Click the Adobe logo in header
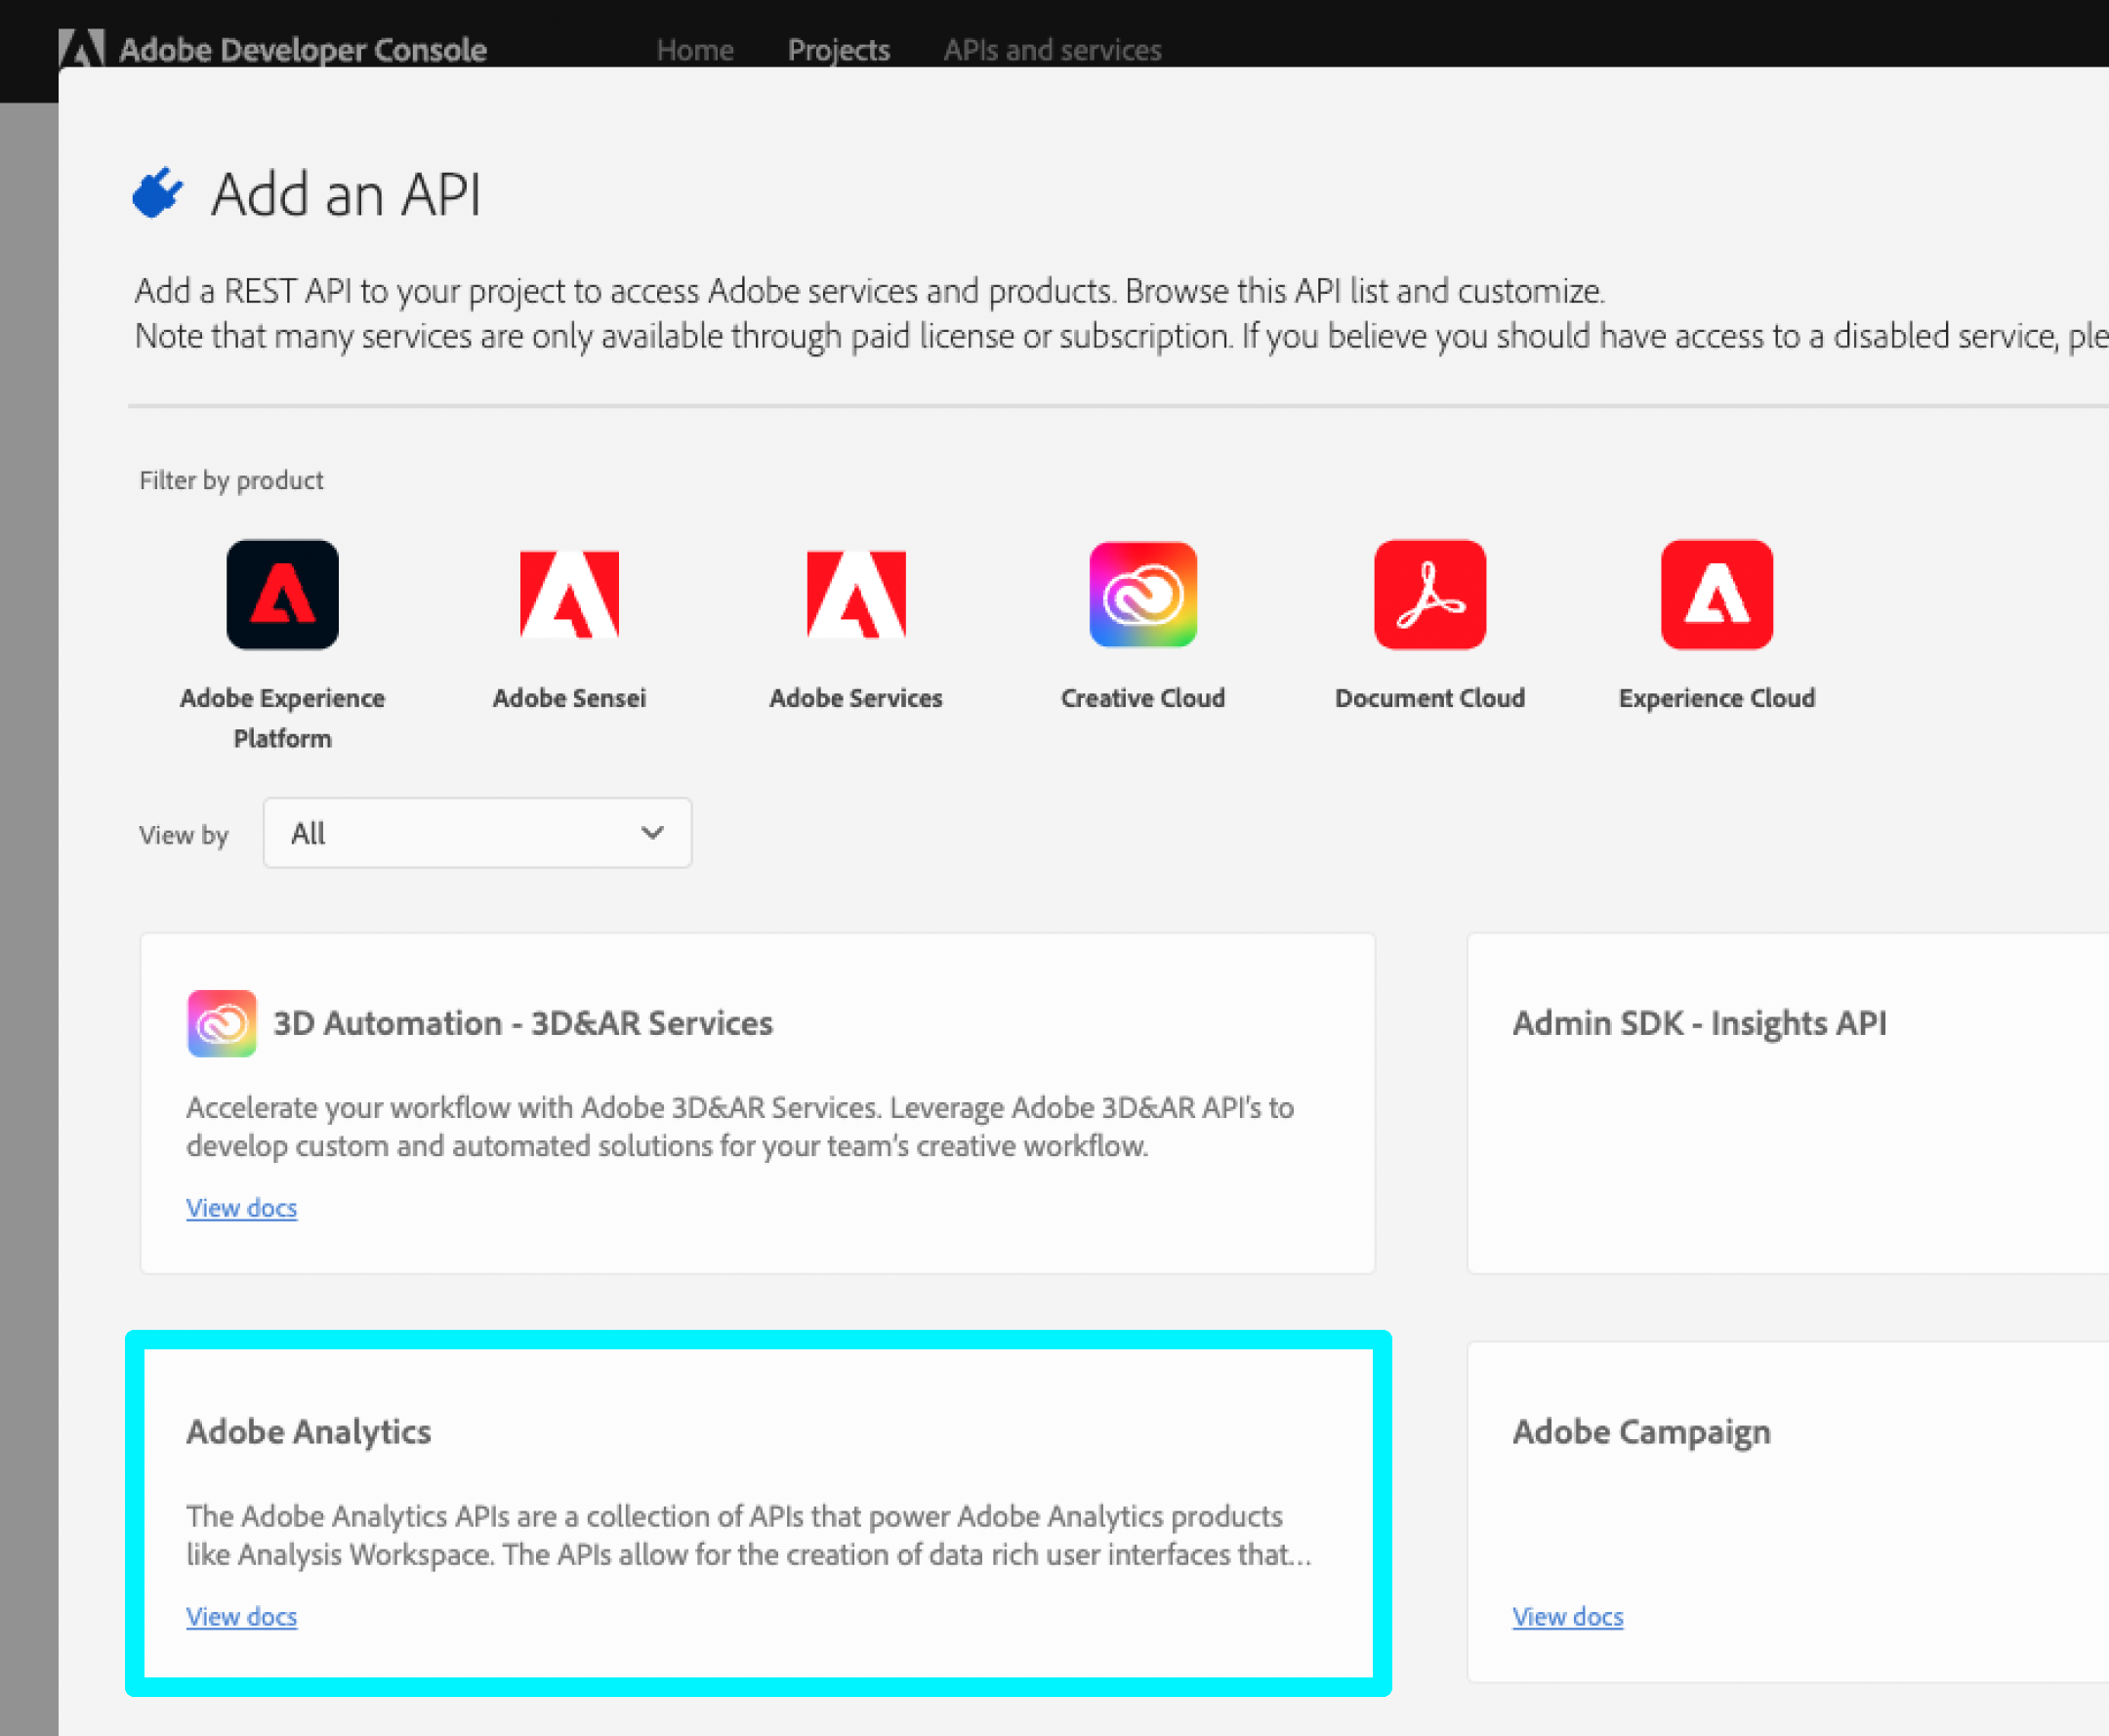This screenshot has width=2109, height=1736. pos(82,48)
